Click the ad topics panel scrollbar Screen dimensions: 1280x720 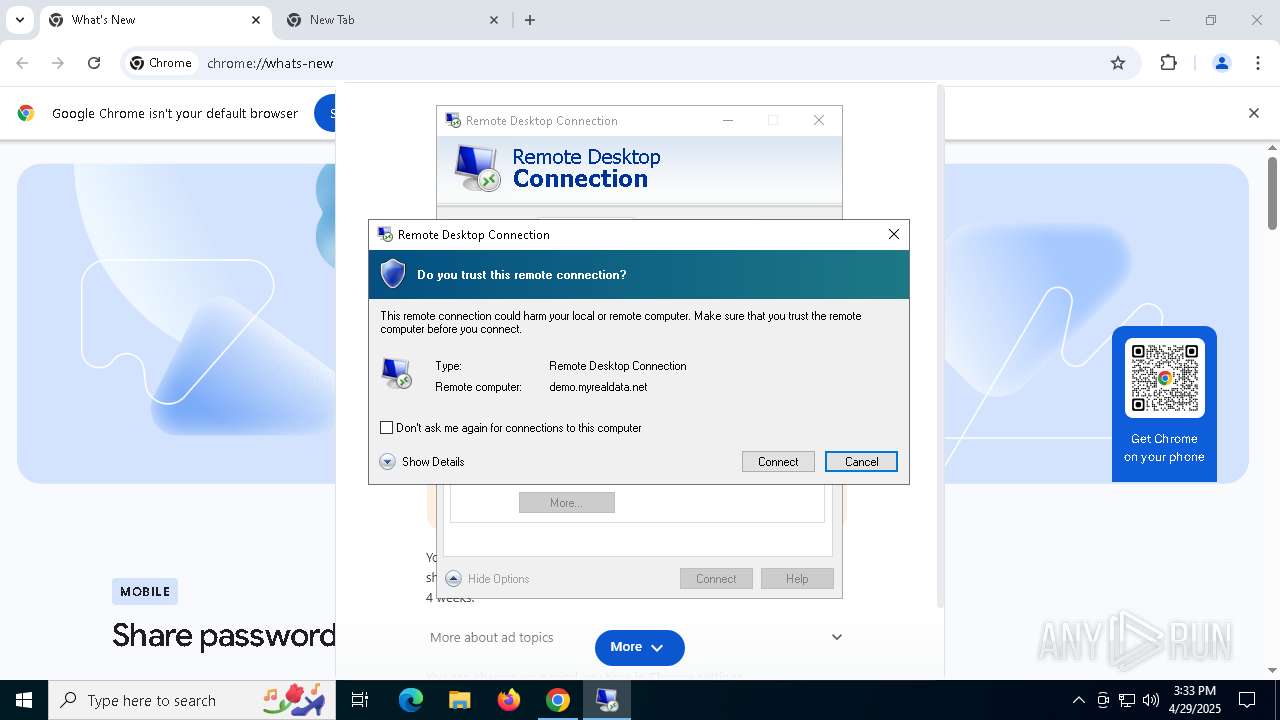click(939, 345)
